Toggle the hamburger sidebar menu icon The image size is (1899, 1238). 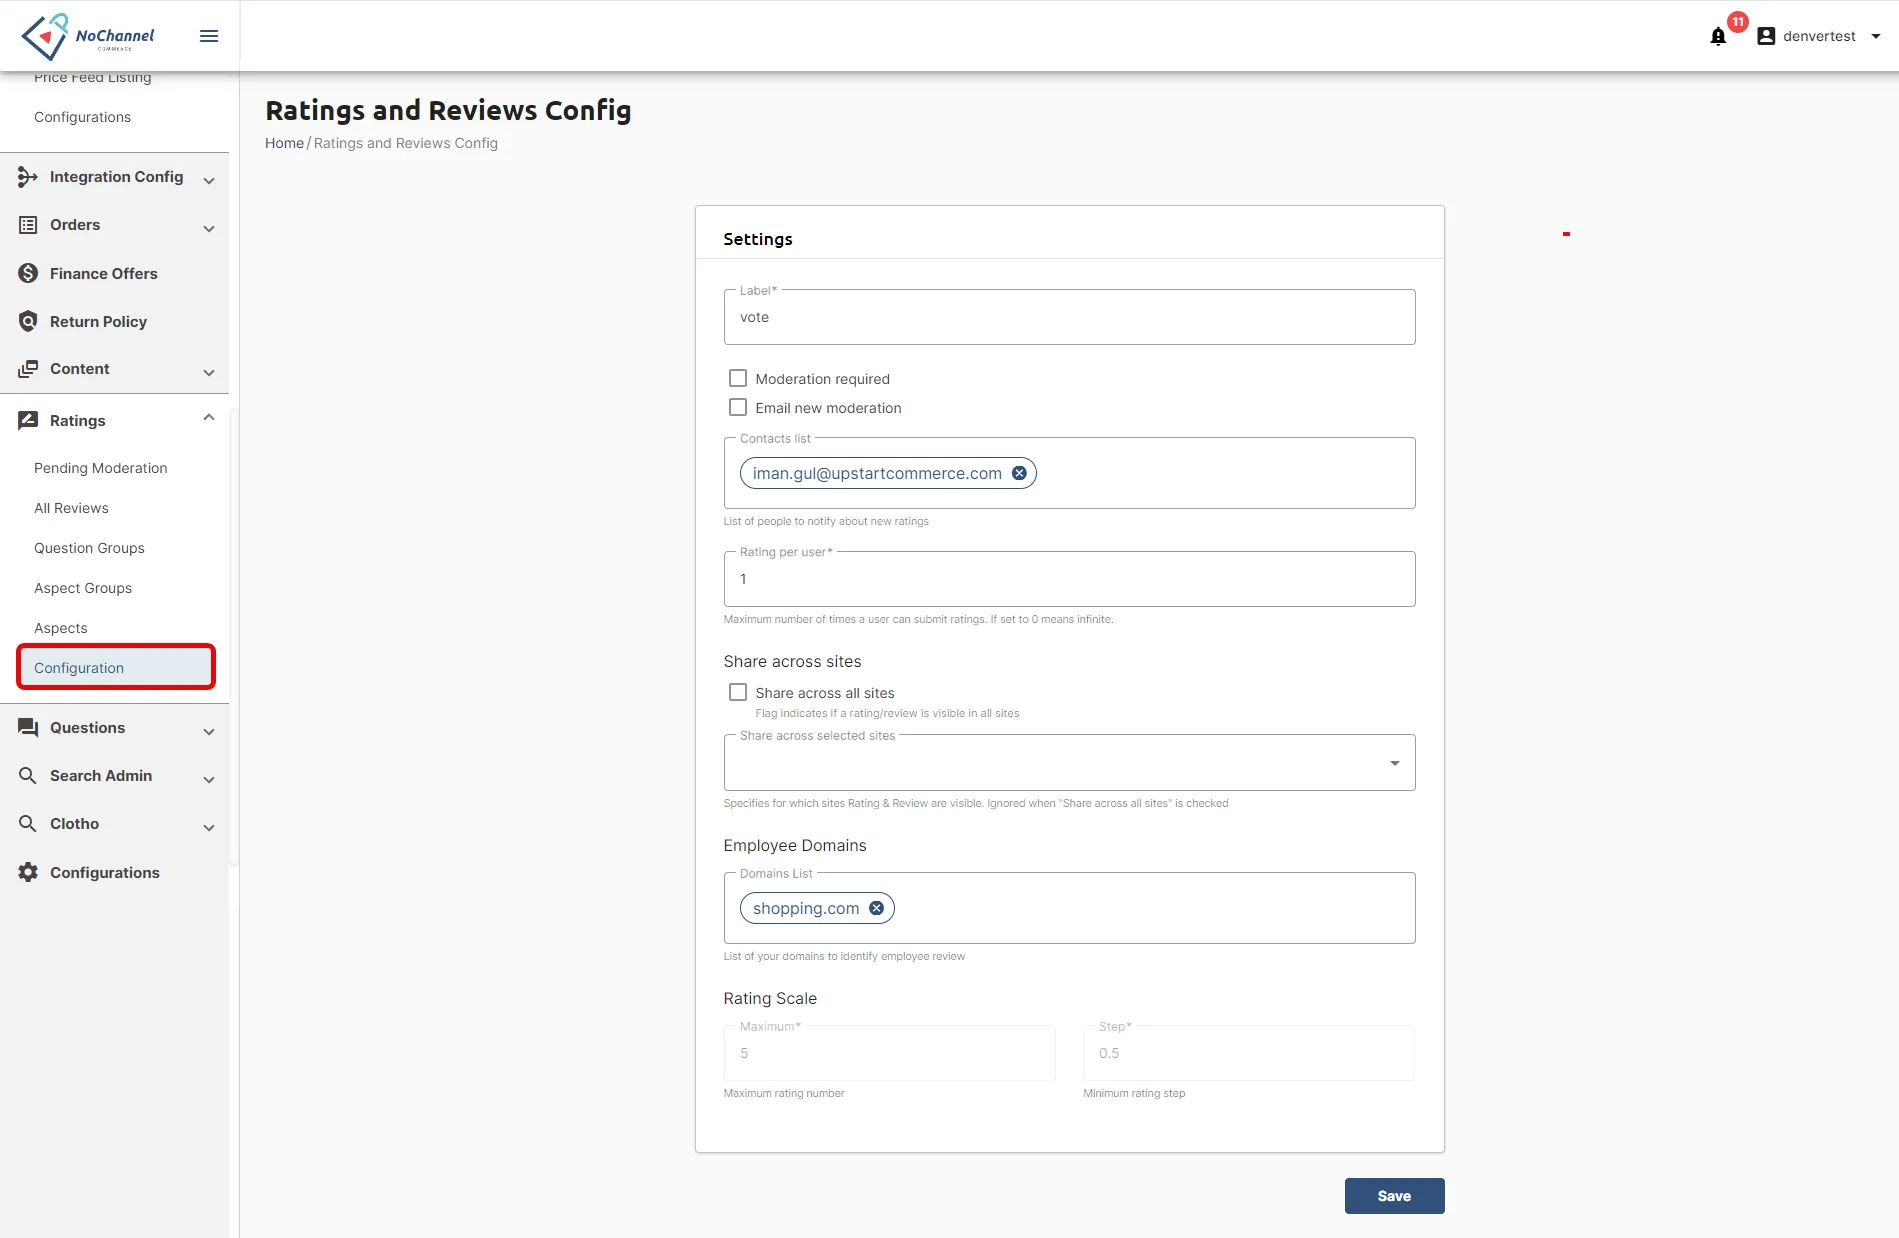pyautogui.click(x=209, y=36)
